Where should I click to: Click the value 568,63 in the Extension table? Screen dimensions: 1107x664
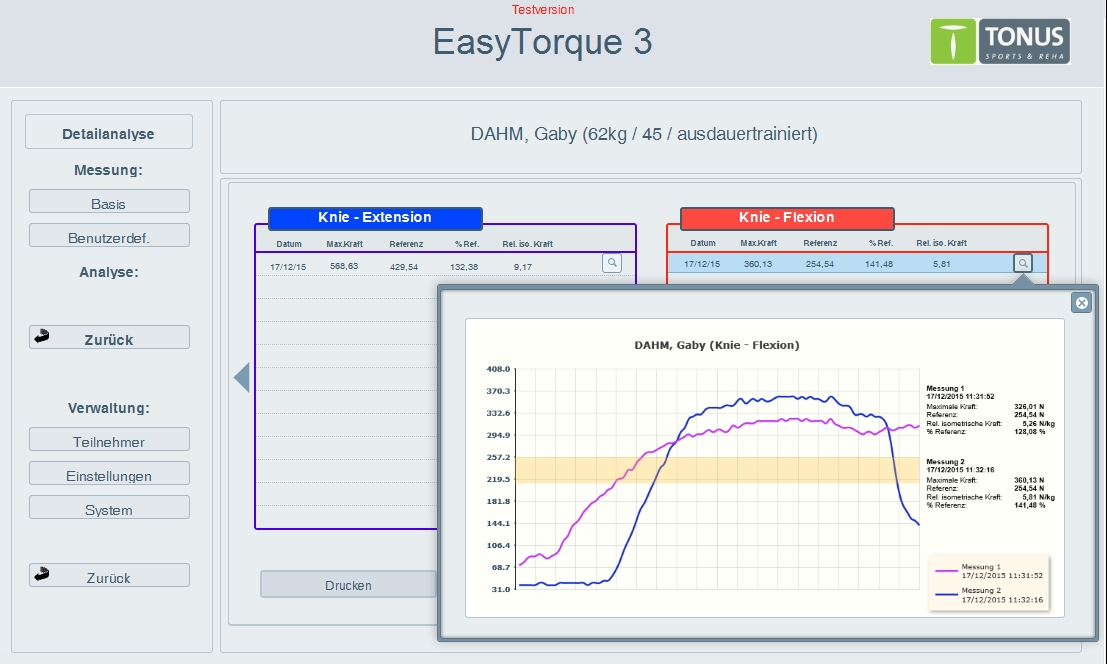coord(344,266)
